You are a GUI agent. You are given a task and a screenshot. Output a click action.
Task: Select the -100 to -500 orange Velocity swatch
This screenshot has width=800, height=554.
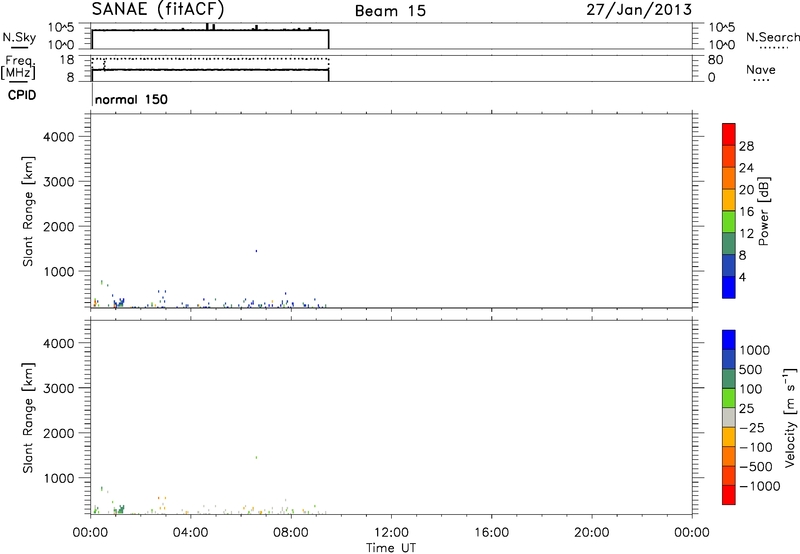[x=729, y=456]
